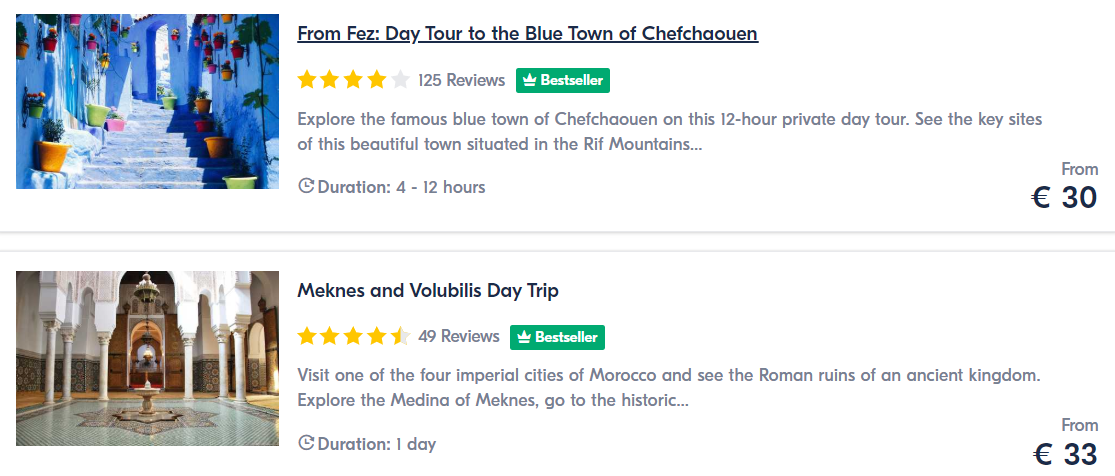Click the Bestseller badge on Meknes trip
Viewport: 1115px width, 476px height.
(x=558, y=337)
